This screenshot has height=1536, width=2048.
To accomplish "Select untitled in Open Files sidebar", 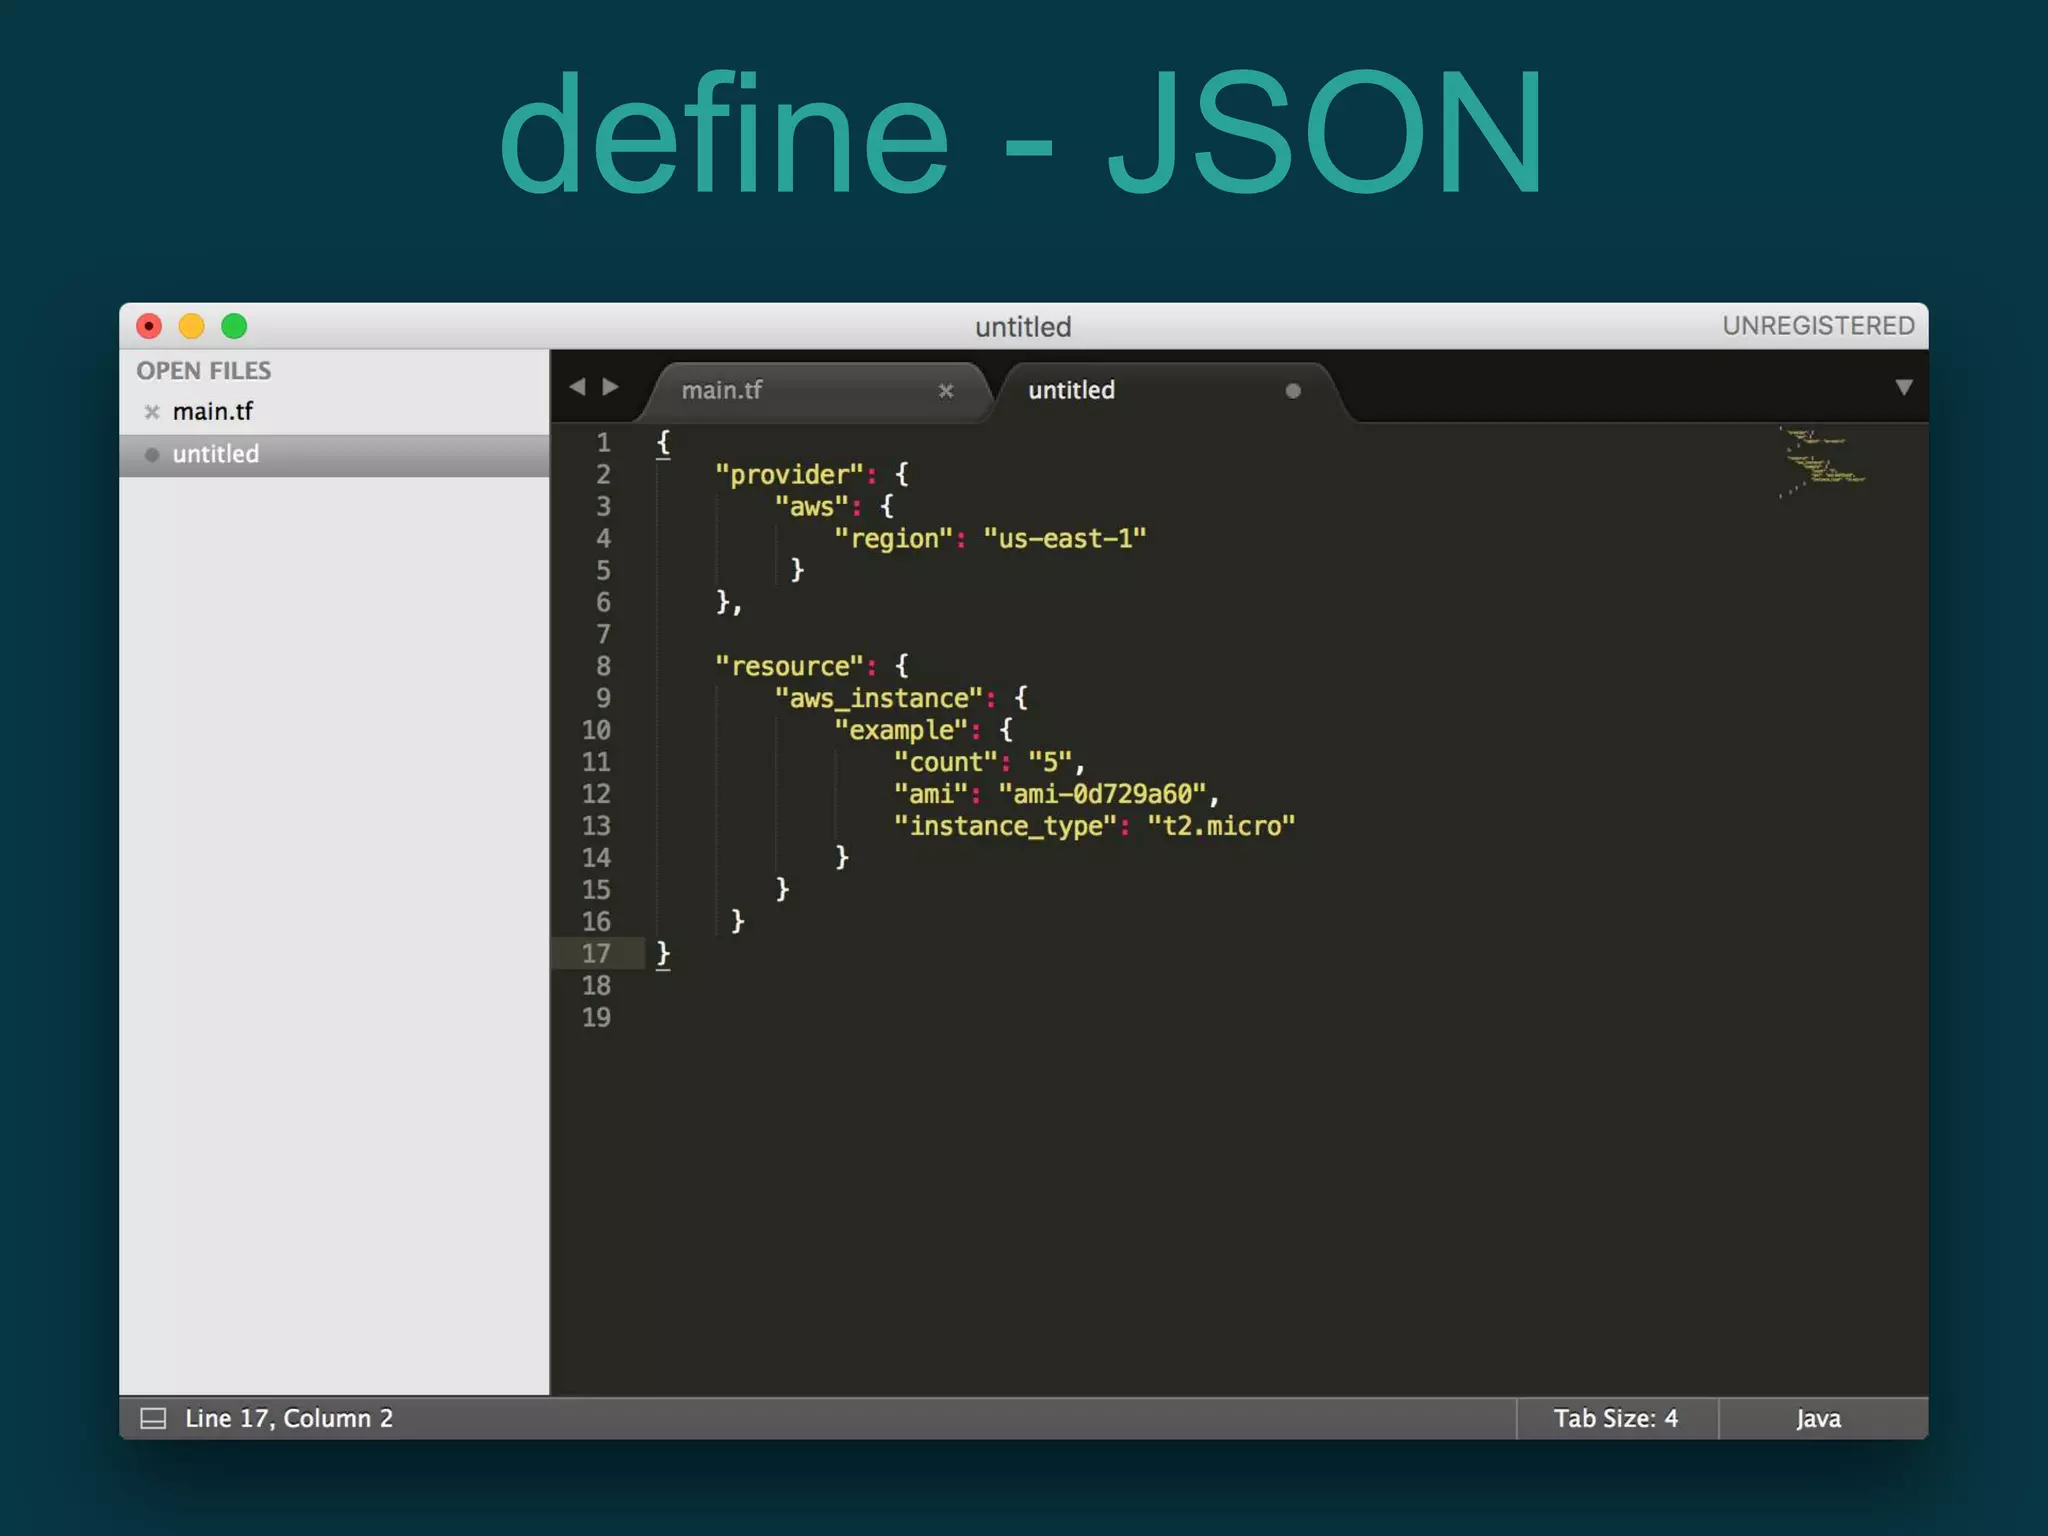I will 334,455.
